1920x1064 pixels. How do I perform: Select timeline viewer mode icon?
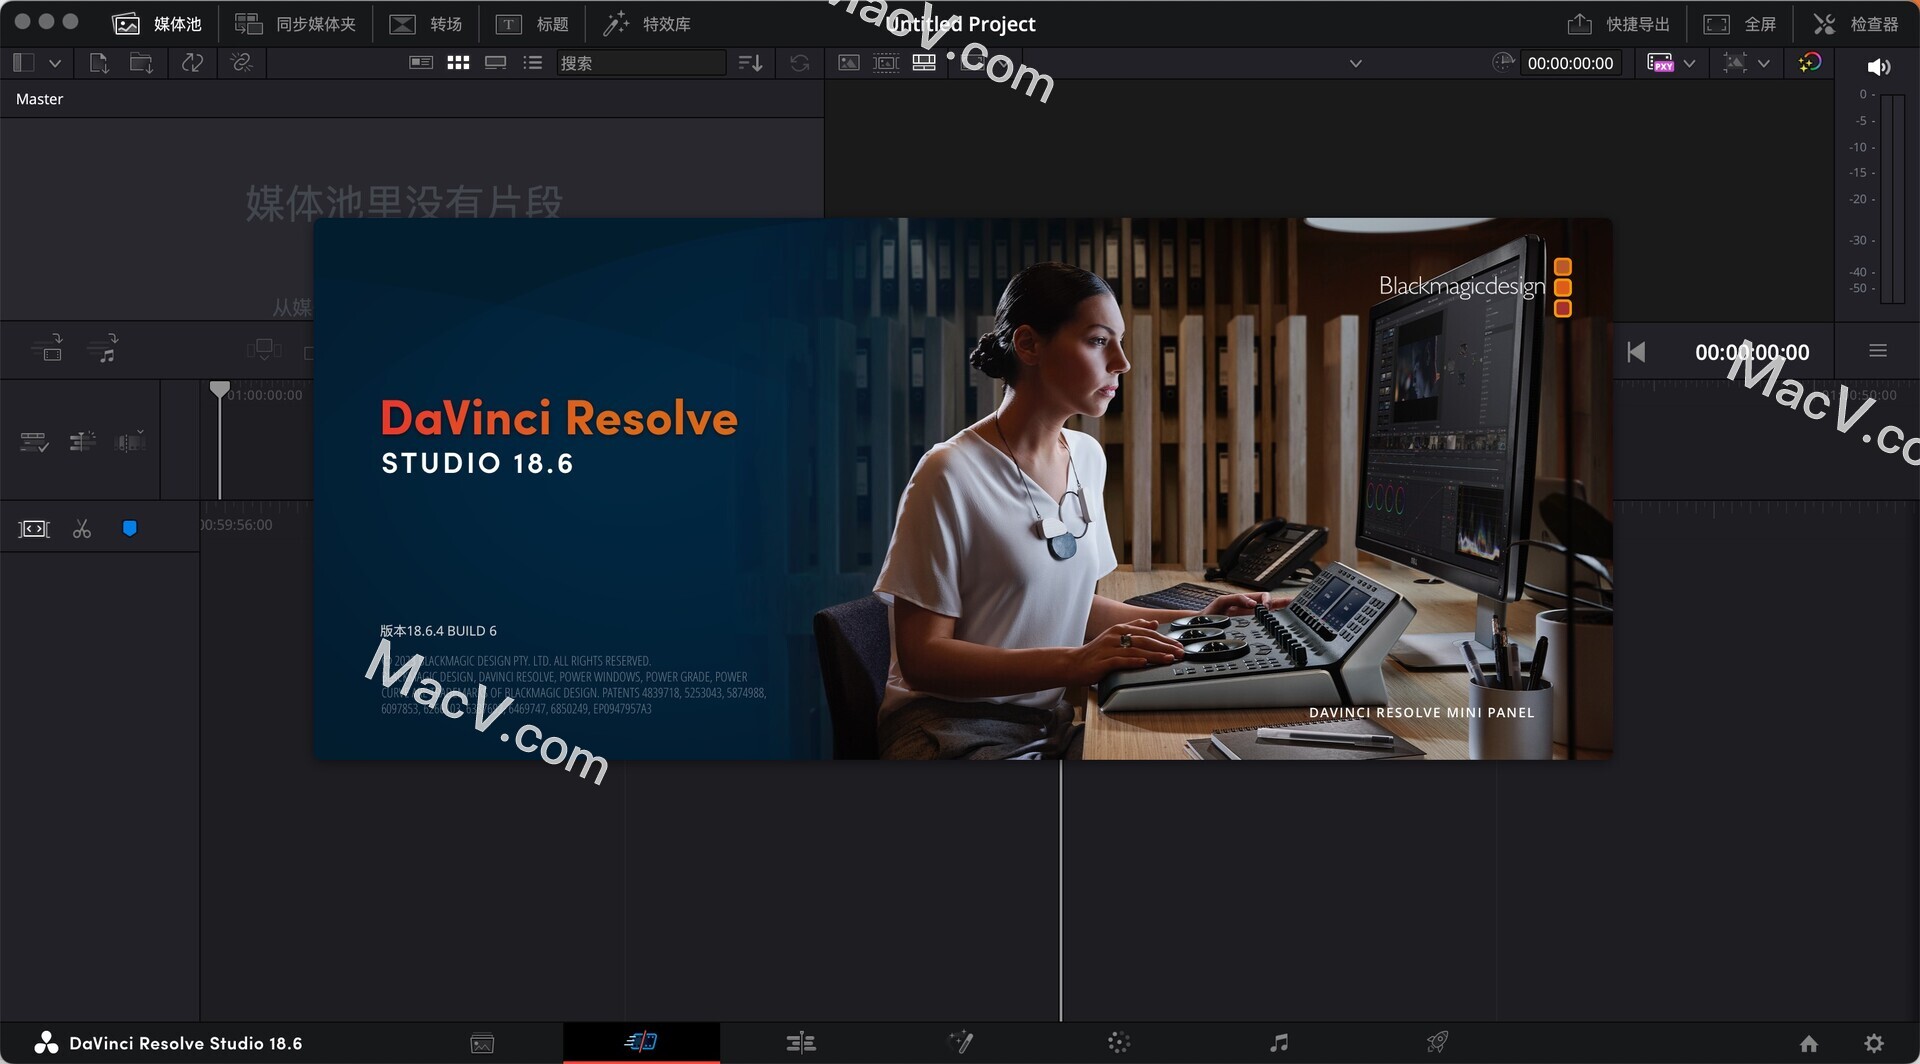tap(924, 63)
